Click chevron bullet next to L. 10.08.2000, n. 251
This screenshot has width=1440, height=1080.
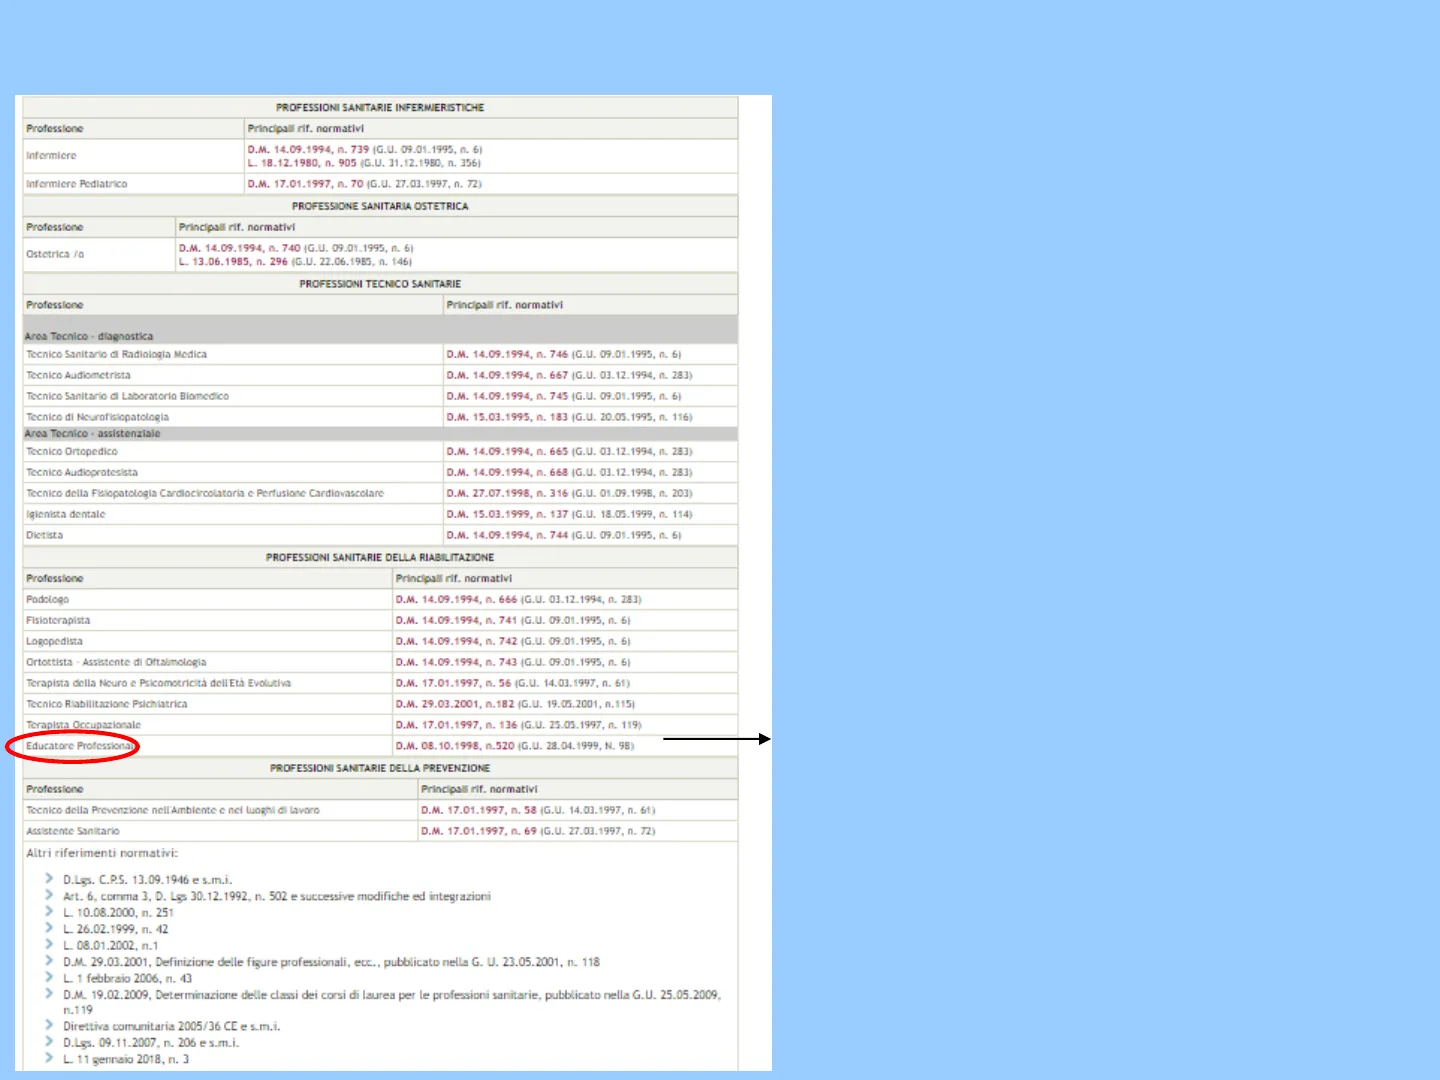(x=49, y=912)
